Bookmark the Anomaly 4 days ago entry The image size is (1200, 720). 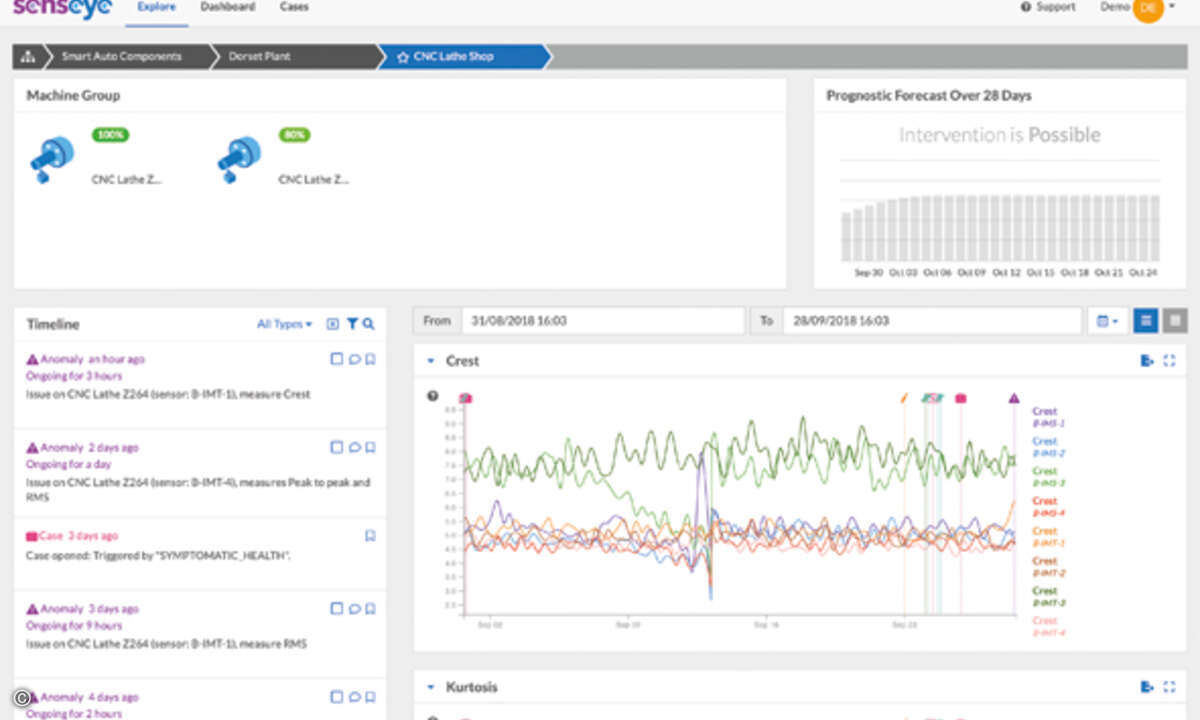369,697
